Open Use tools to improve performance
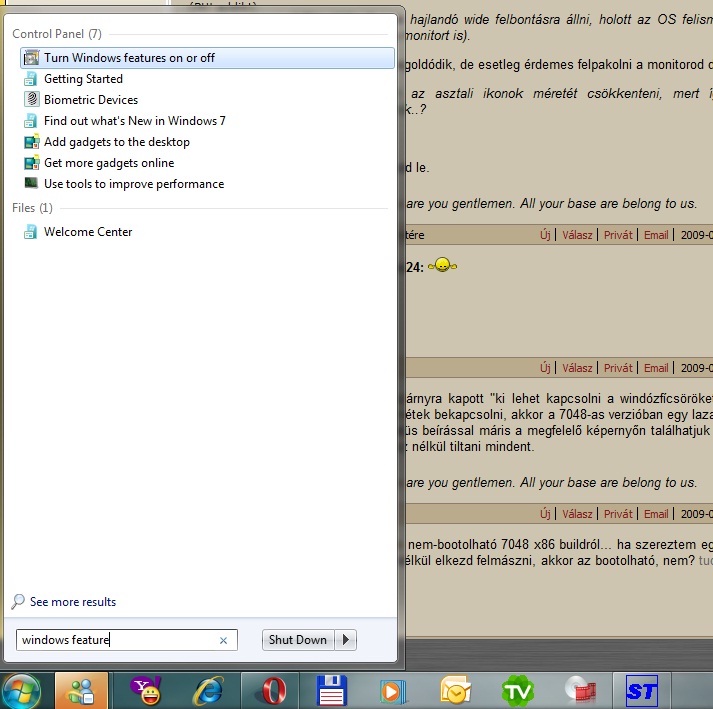 pyautogui.click(x=134, y=184)
